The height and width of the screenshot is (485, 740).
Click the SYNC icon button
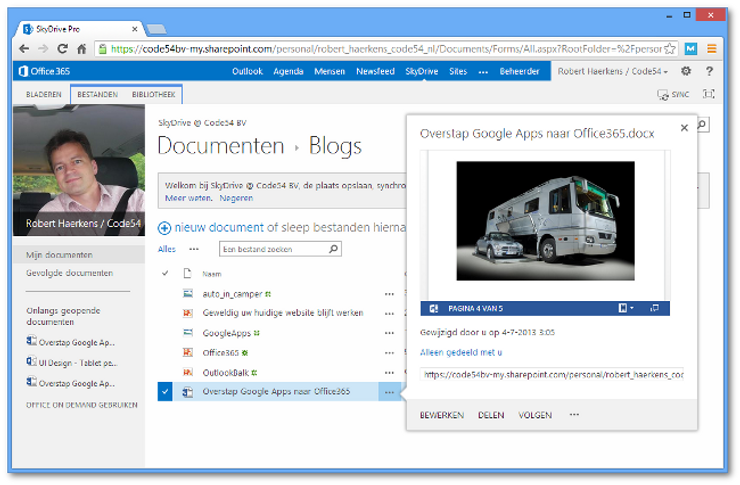[x=673, y=94]
